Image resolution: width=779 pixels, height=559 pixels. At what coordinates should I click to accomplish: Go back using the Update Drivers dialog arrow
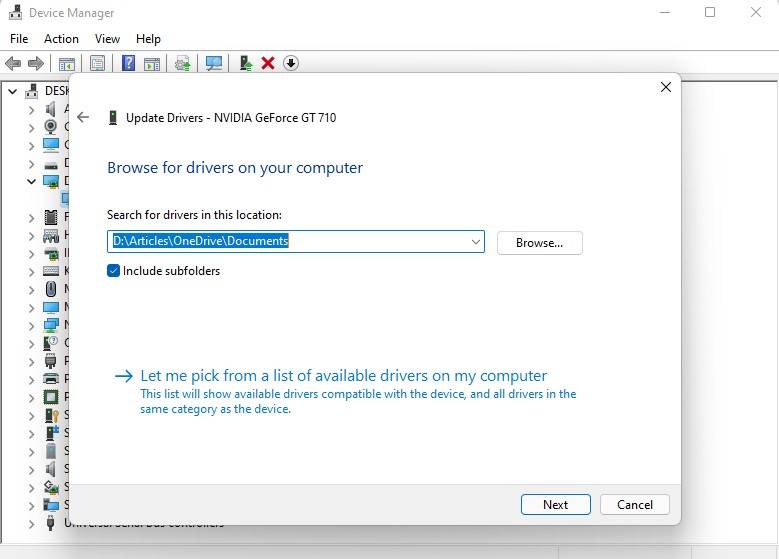(83, 117)
